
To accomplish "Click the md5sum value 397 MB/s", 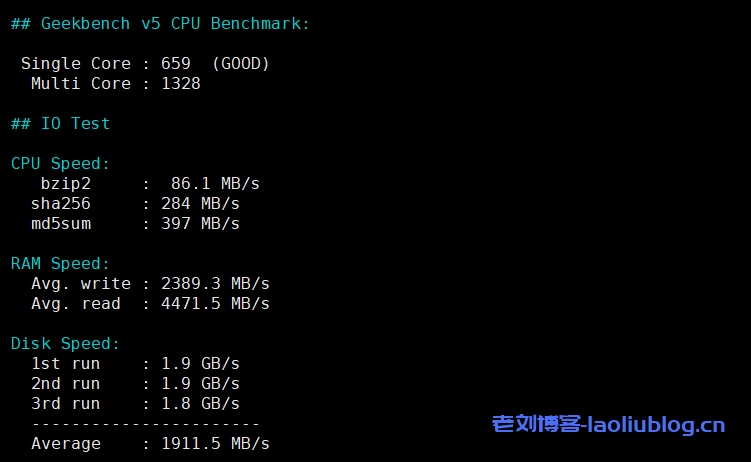I will pos(200,223).
